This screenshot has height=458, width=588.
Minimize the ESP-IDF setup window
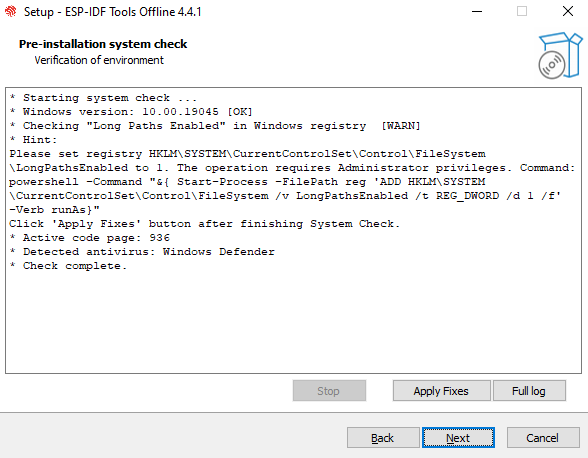point(477,12)
